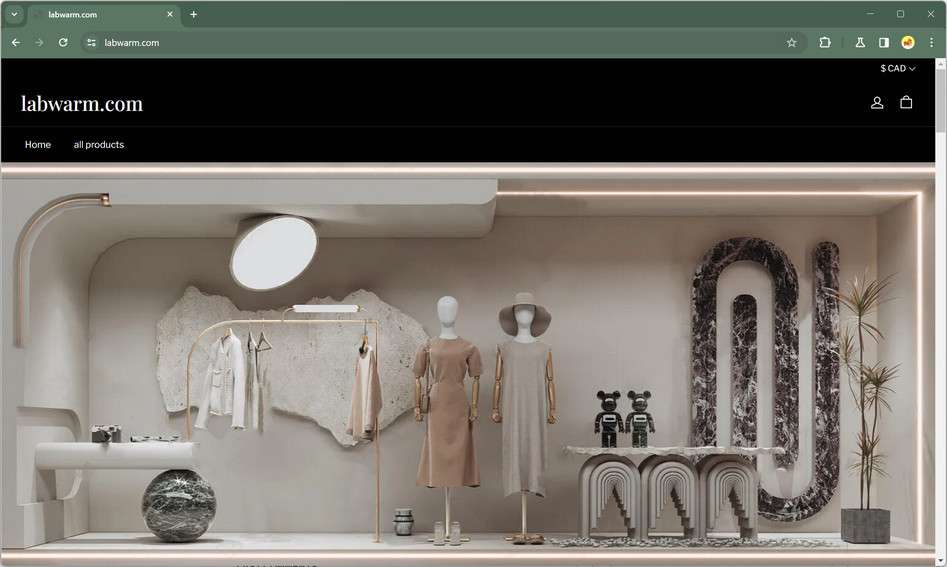Click the labwarm.com site logo
The image size is (947, 567).
click(82, 104)
